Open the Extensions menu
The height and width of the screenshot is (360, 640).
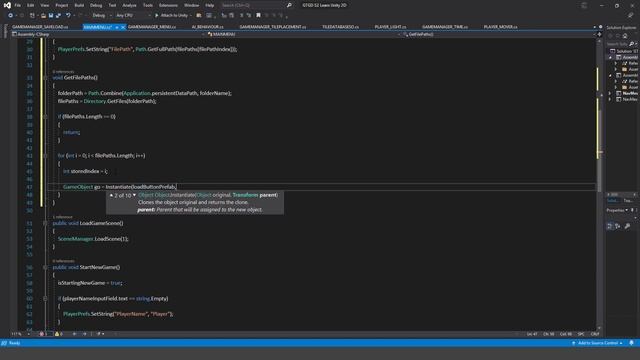click(168, 5)
